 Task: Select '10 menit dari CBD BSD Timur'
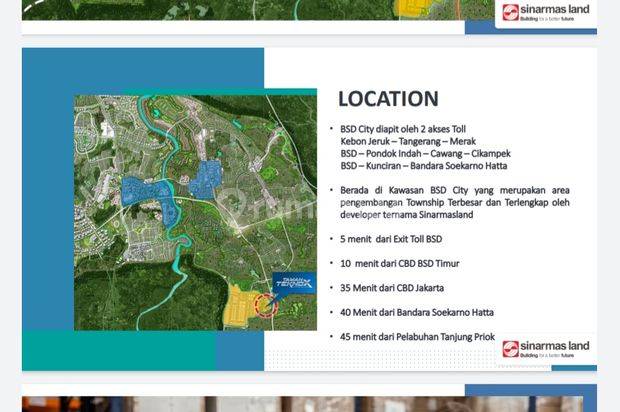pos(400,264)
